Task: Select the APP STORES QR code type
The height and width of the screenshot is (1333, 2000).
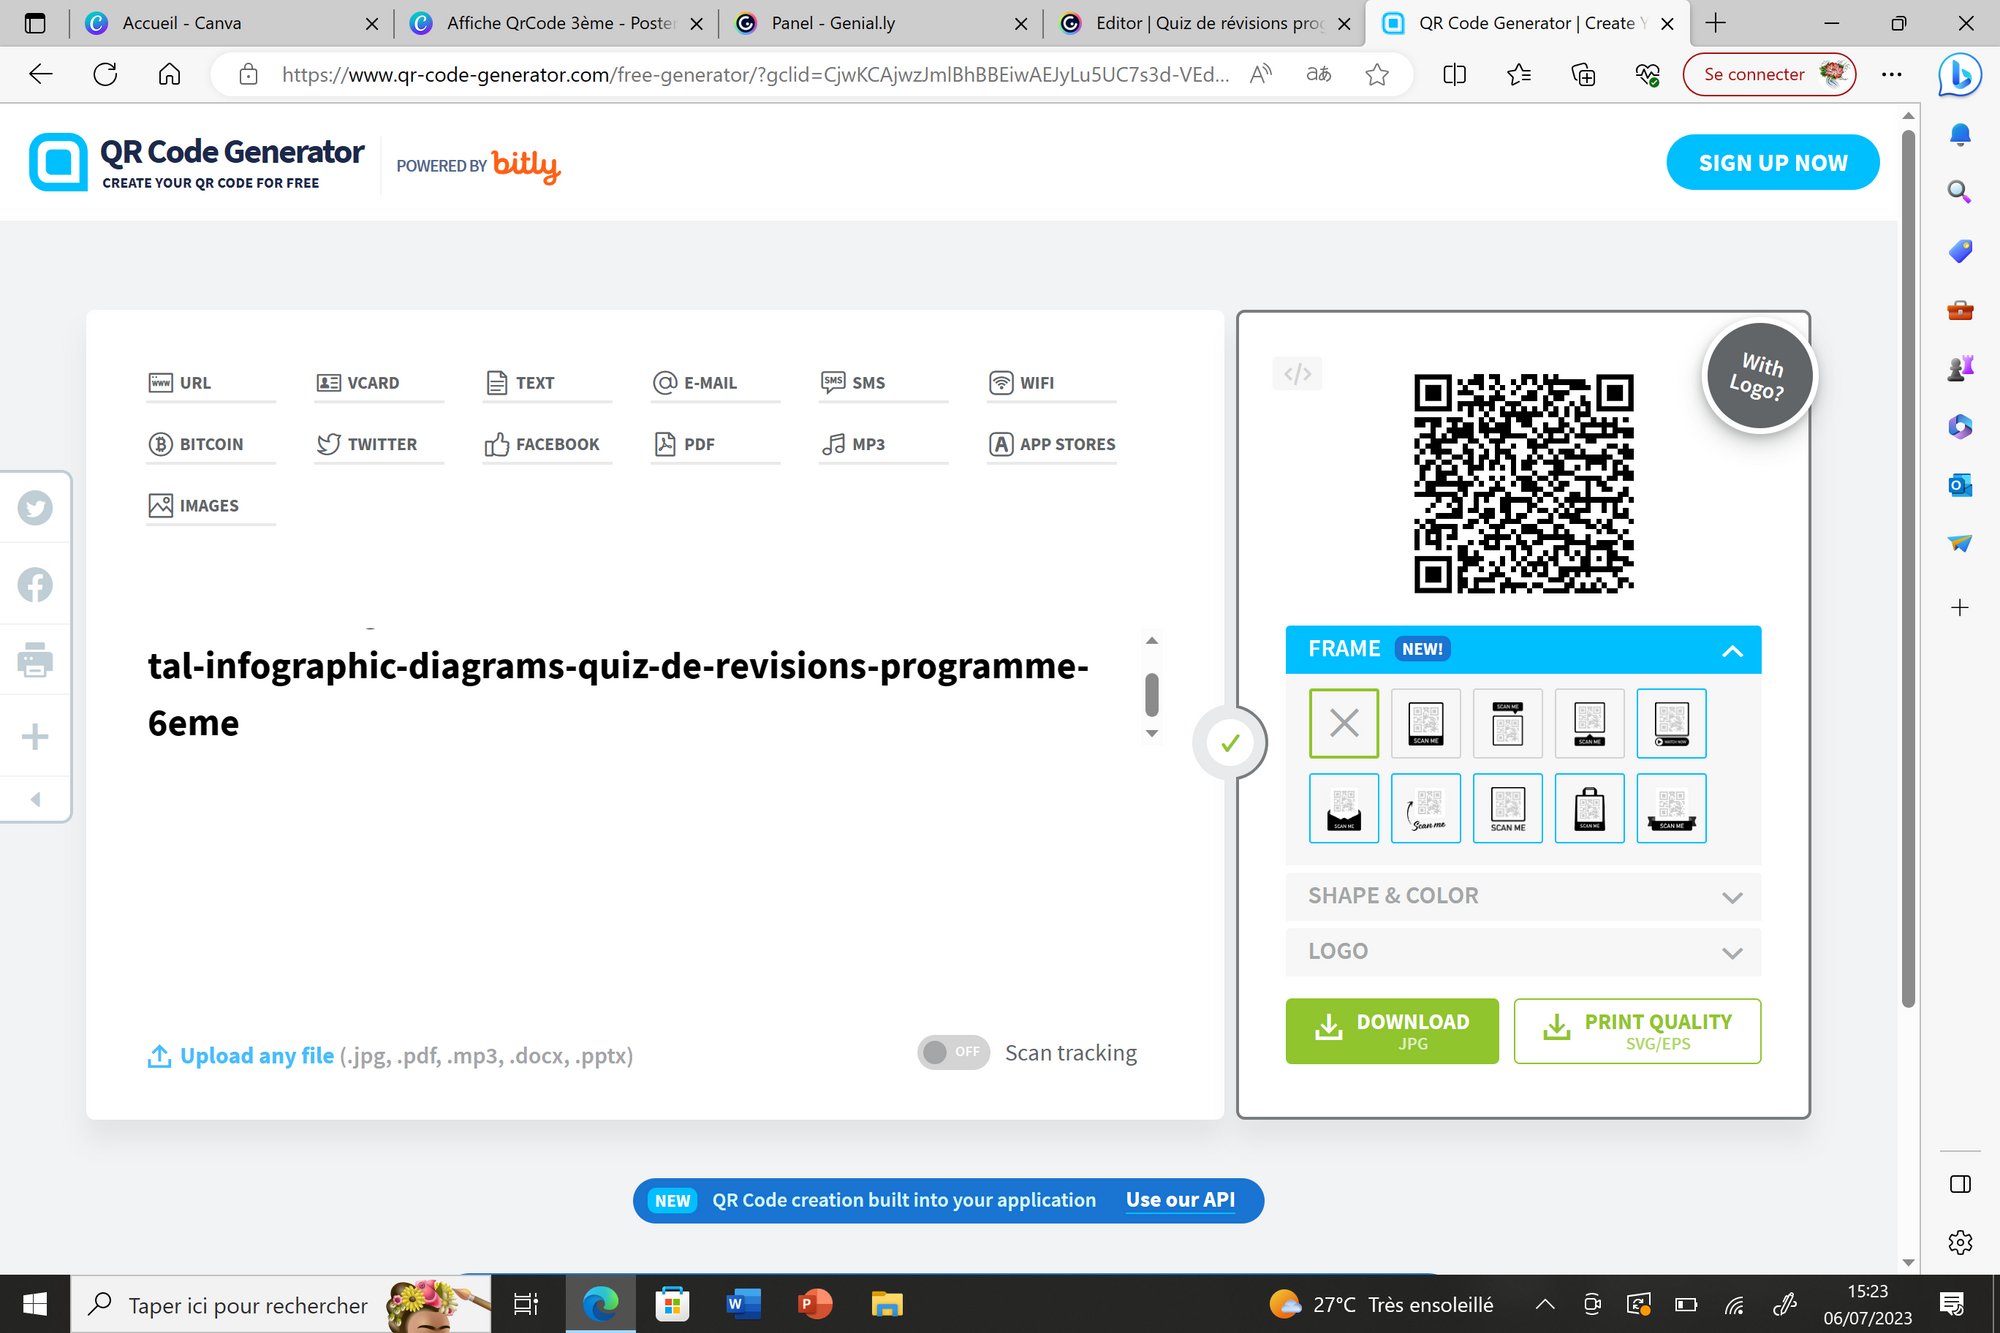Action: click(x=1067, y=443)
